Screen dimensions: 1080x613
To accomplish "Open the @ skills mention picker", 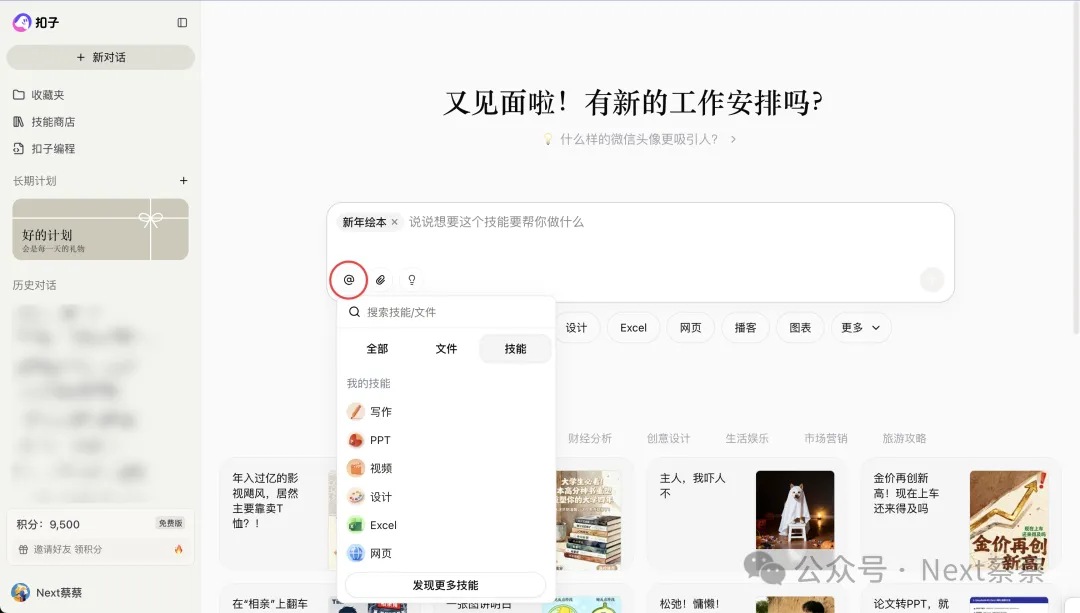I will (348, 280).
